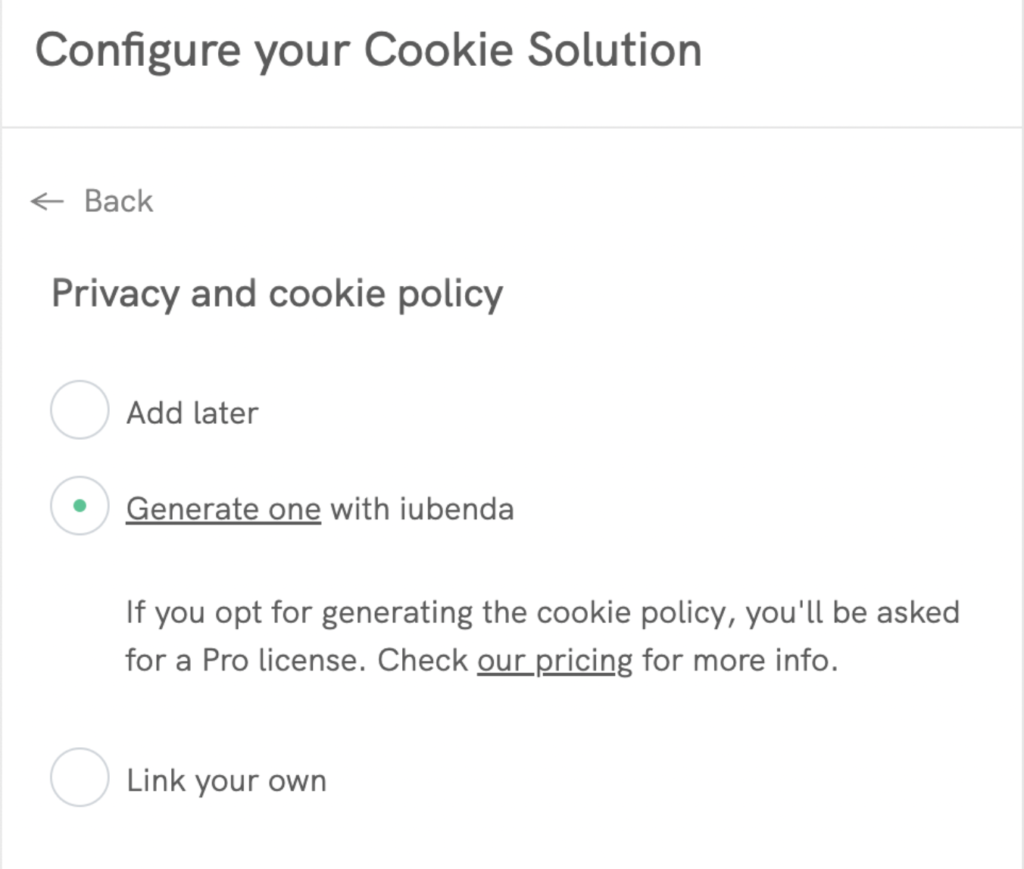Click the 'with iubenda' label text
Image resolution: width=1024 pixels, height=869 pixels.
(422, 509)
